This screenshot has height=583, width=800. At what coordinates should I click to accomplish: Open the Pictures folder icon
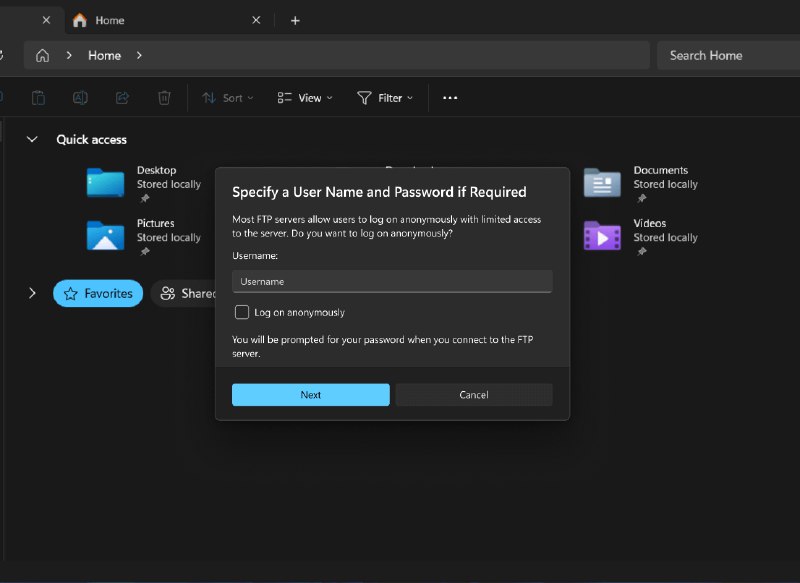point(105,235)
